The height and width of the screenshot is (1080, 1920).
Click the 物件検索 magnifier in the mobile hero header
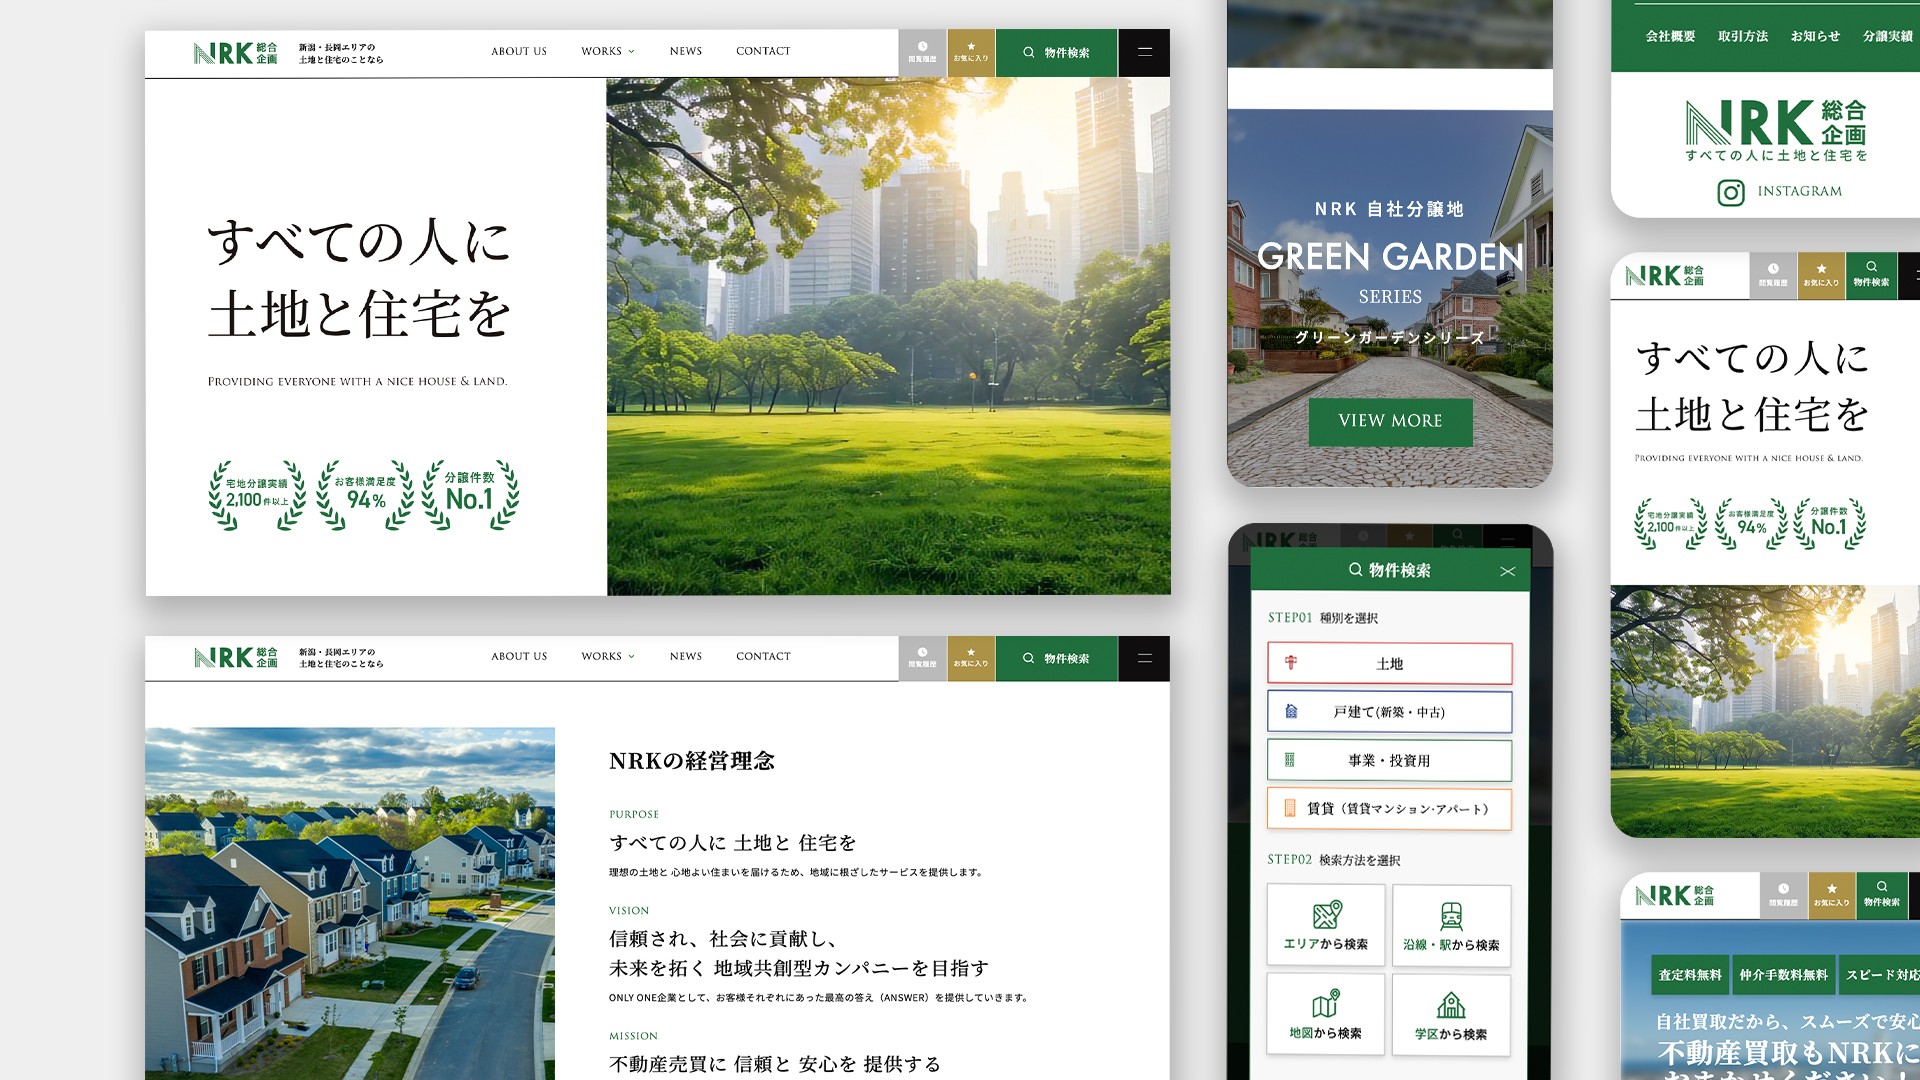tap(1871, 267)
